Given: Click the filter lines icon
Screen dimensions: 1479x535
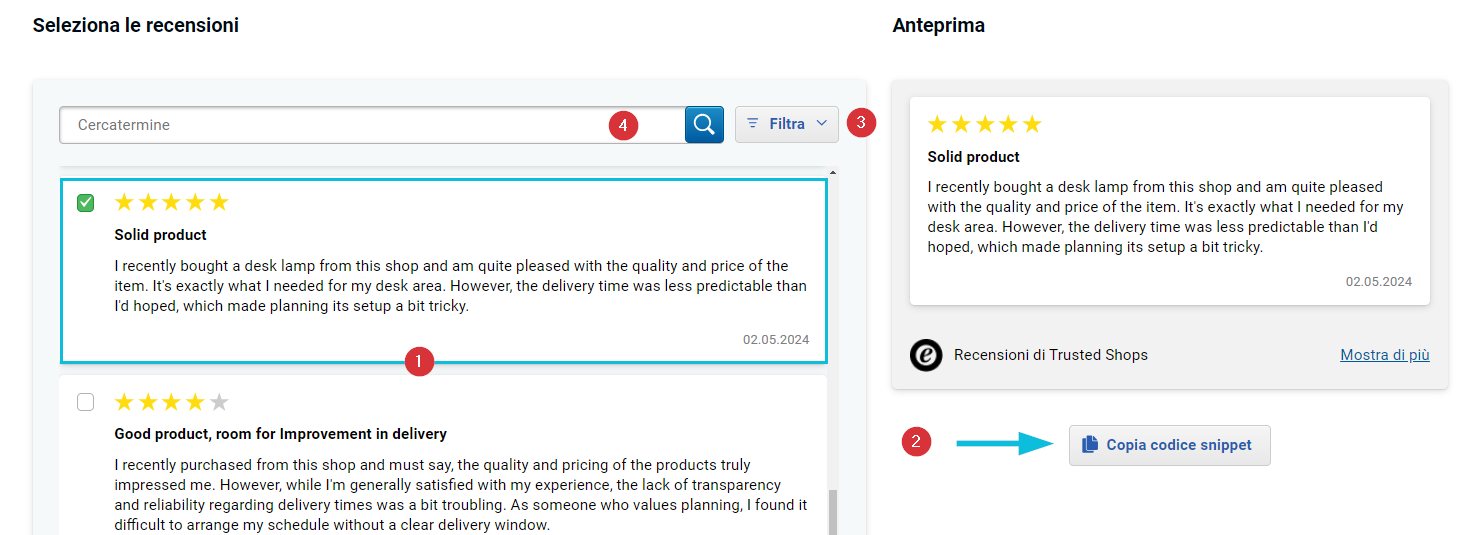Looking at the screenshot, I should pos(753,124).
